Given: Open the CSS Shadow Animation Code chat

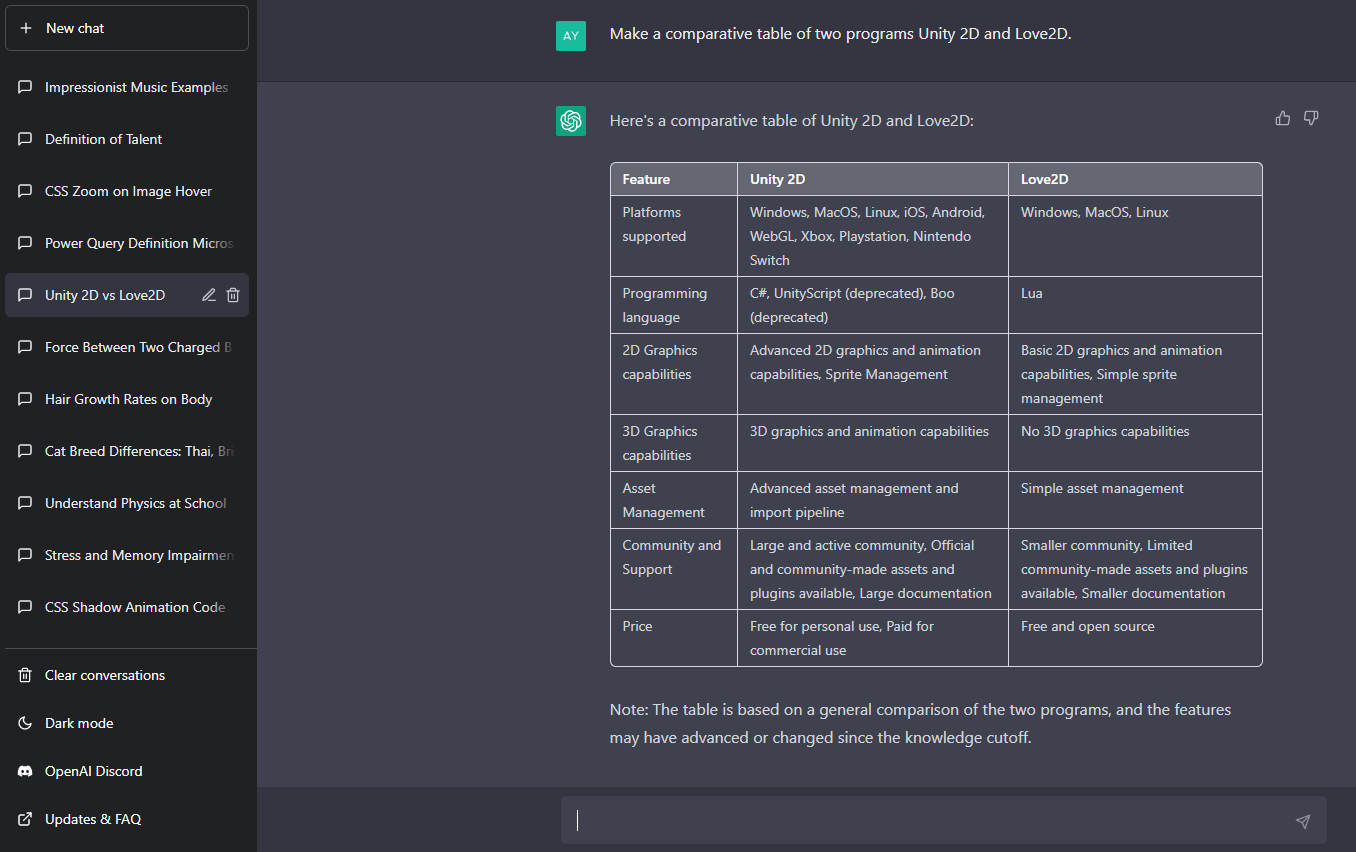Looking at the screenshot, I should 127,607.
